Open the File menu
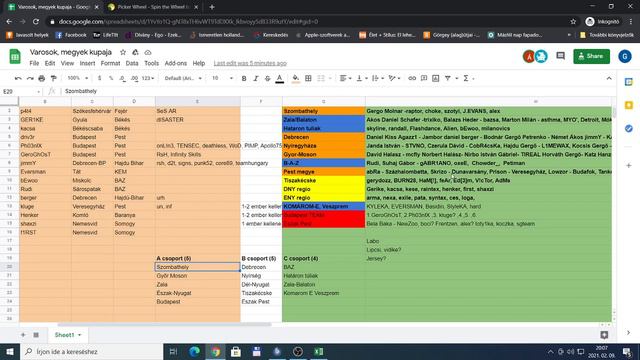This screenshot has height=360, width=640. [x=34, y=63]
